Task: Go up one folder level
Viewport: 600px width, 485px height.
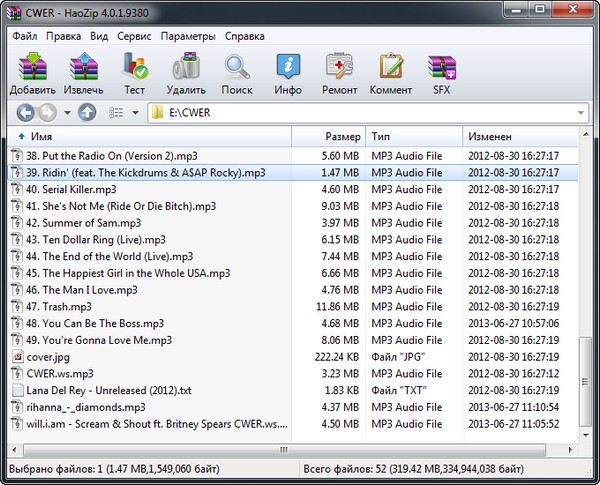Action: click(x=87, y=113)
